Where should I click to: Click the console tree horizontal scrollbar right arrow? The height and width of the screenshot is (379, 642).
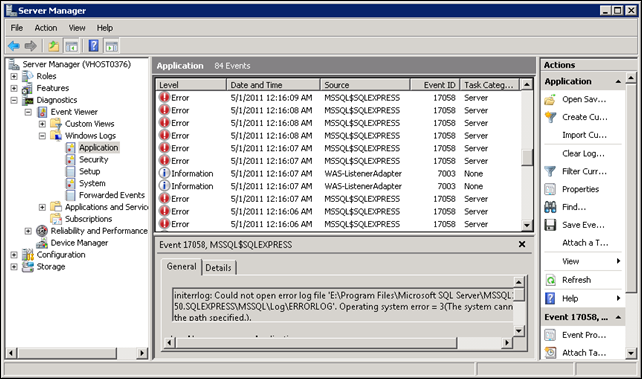(142, 353)
